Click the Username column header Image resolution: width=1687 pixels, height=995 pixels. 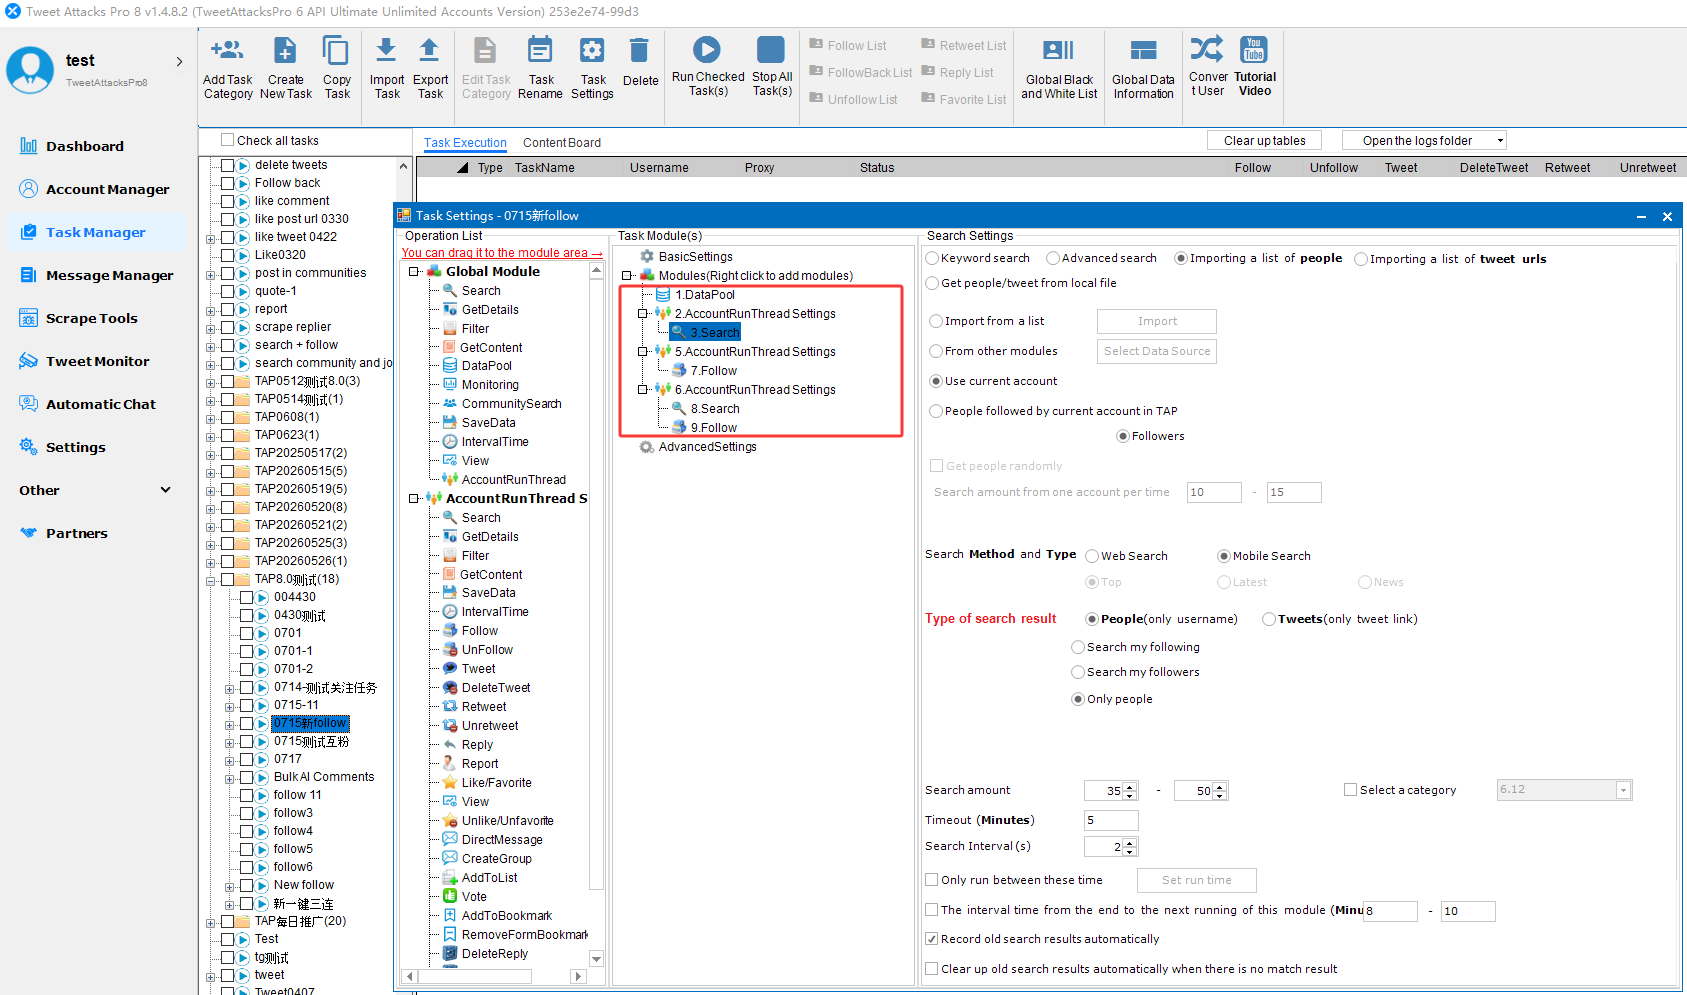(x=659, y=168)
